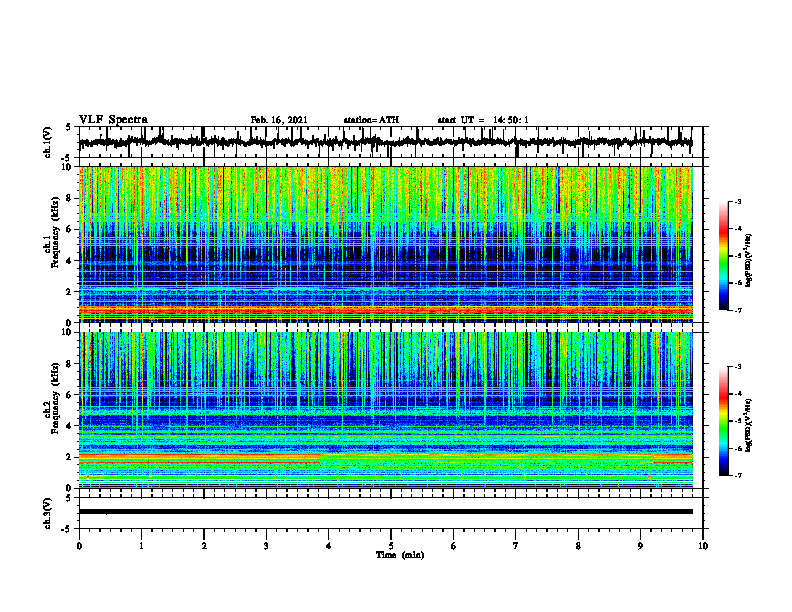Click inside the ch.1 spectrogram panel
The height and width of the screenshot is (612, 792).
385,244
